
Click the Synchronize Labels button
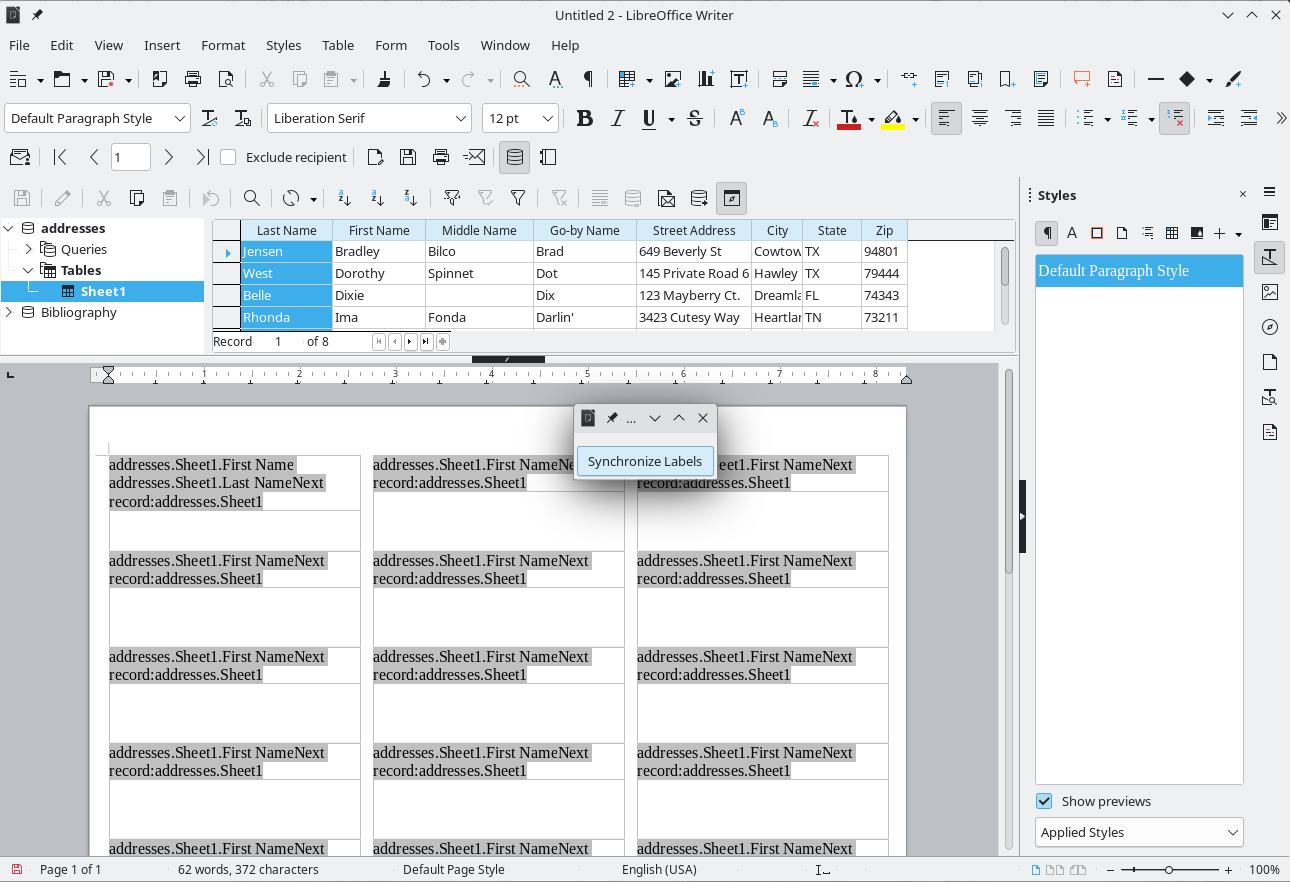click(x=645, y=461)
